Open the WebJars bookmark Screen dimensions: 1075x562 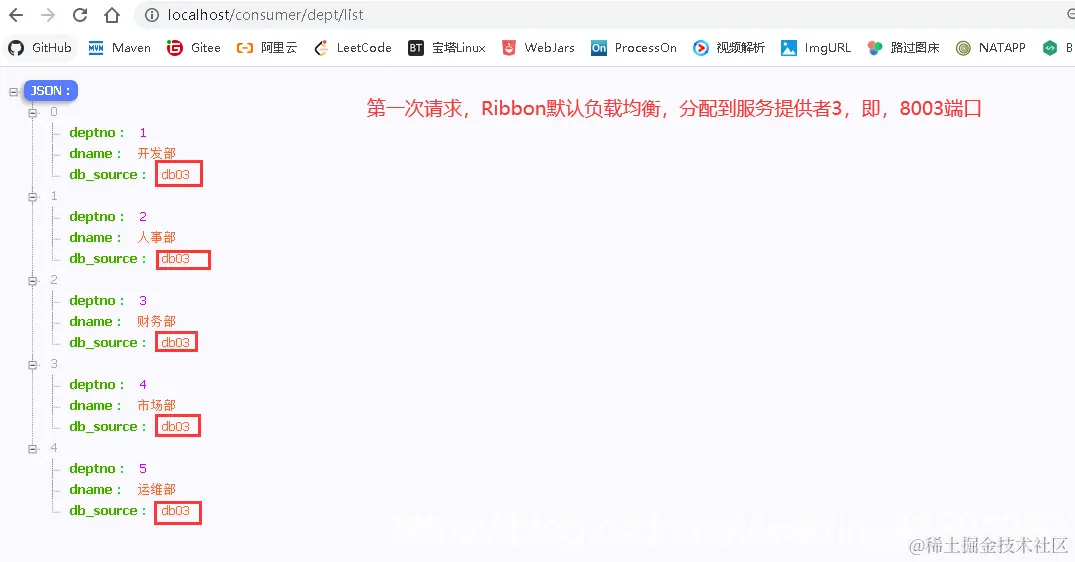(538, 48)
